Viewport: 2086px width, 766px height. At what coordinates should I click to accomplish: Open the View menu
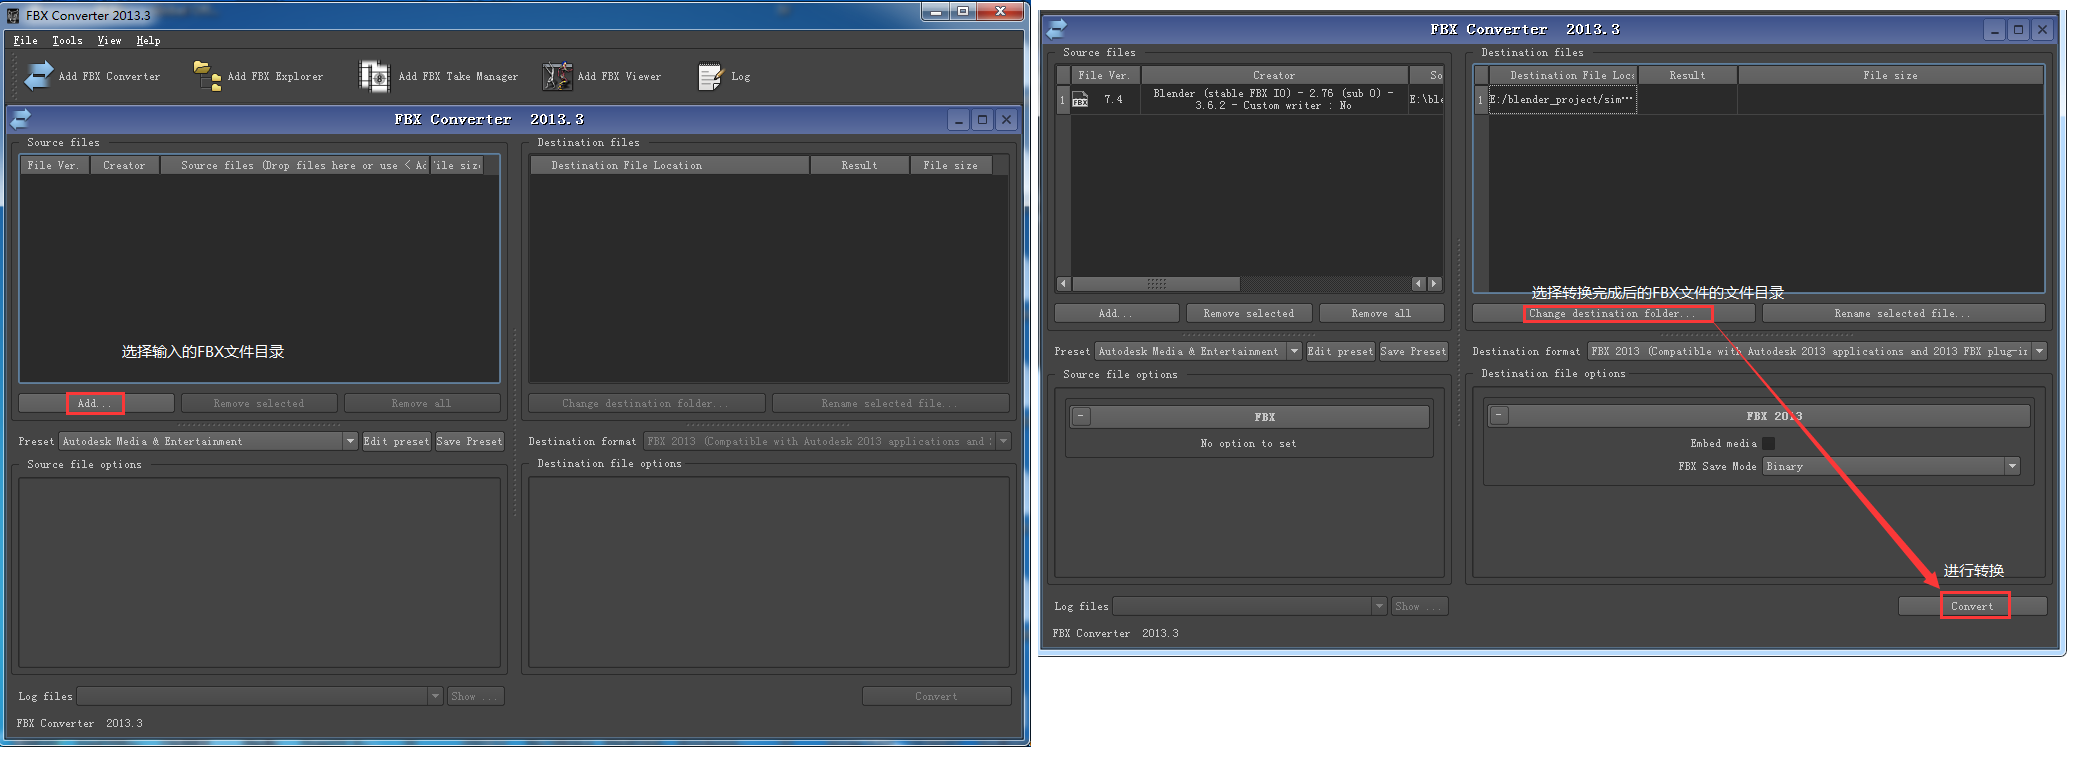pos(109,41)
